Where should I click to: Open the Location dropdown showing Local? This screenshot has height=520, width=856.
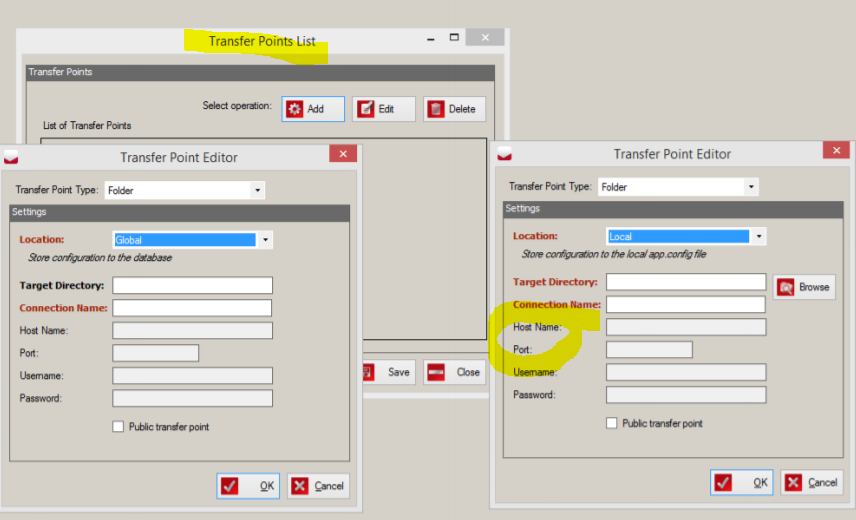pyautogui.click(x=759, y=236)
